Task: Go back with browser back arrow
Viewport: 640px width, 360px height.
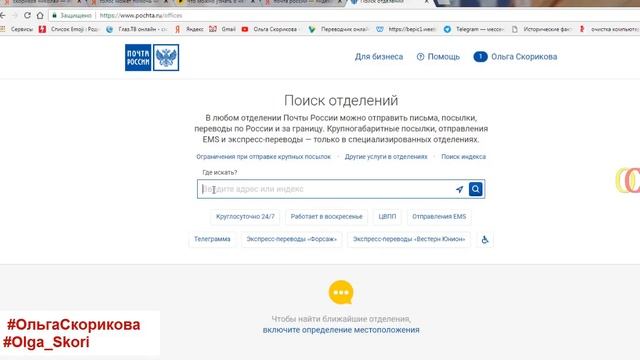Action: 3,16
